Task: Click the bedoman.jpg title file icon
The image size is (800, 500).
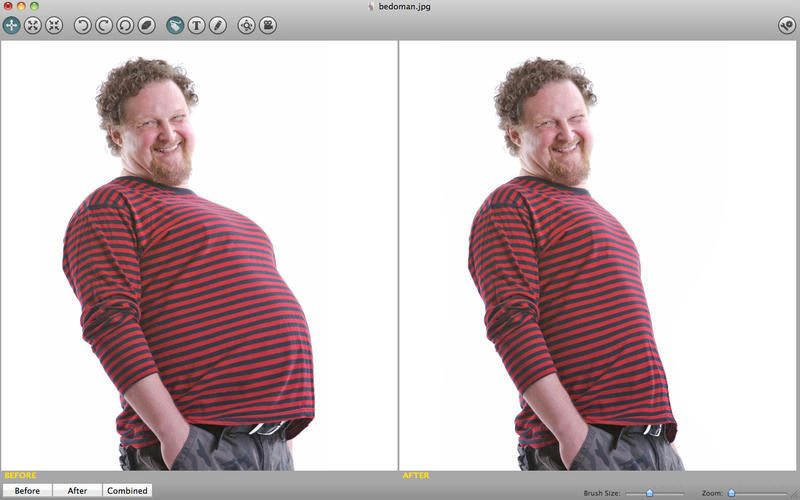Action: [371, 7]
